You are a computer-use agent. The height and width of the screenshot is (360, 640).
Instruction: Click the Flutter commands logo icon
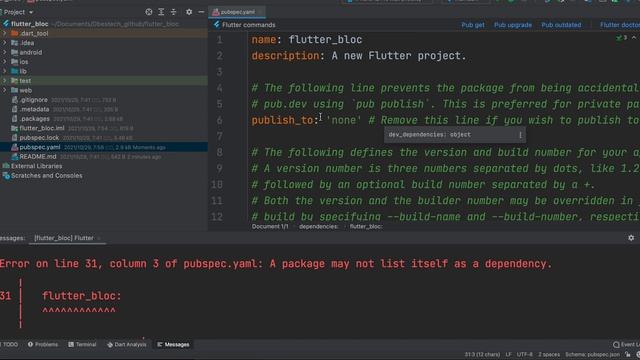tap(217, 25)
